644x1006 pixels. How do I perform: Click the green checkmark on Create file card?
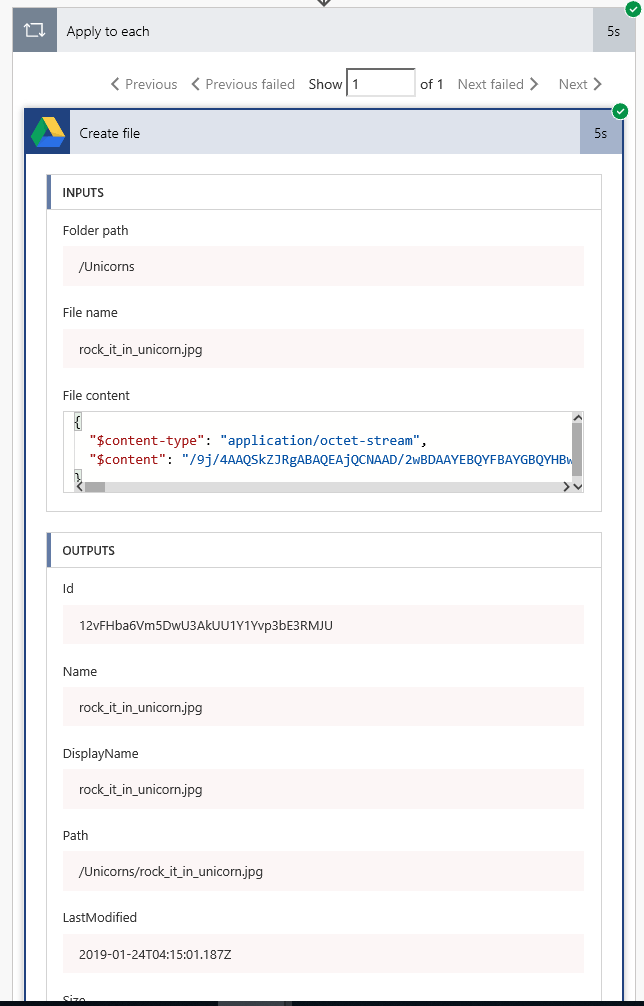(x=620, y=111)
